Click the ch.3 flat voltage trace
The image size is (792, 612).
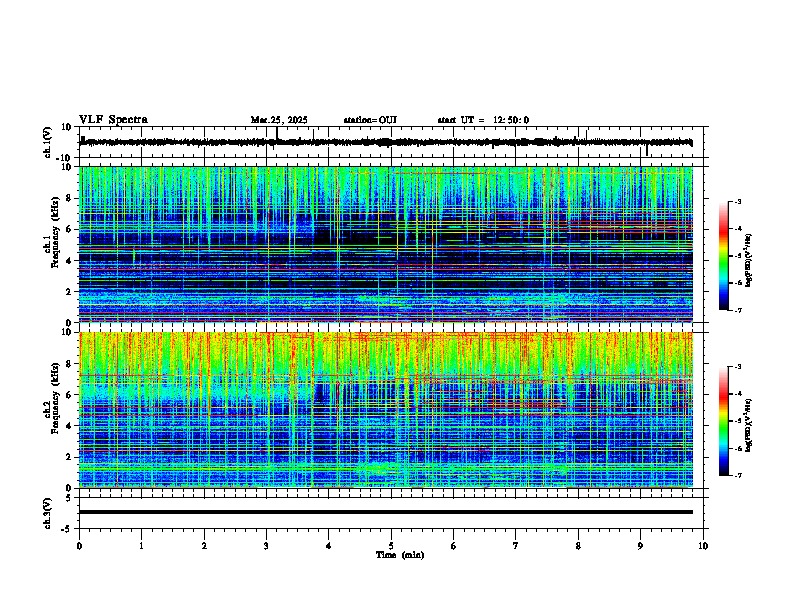tap(385, 512)
